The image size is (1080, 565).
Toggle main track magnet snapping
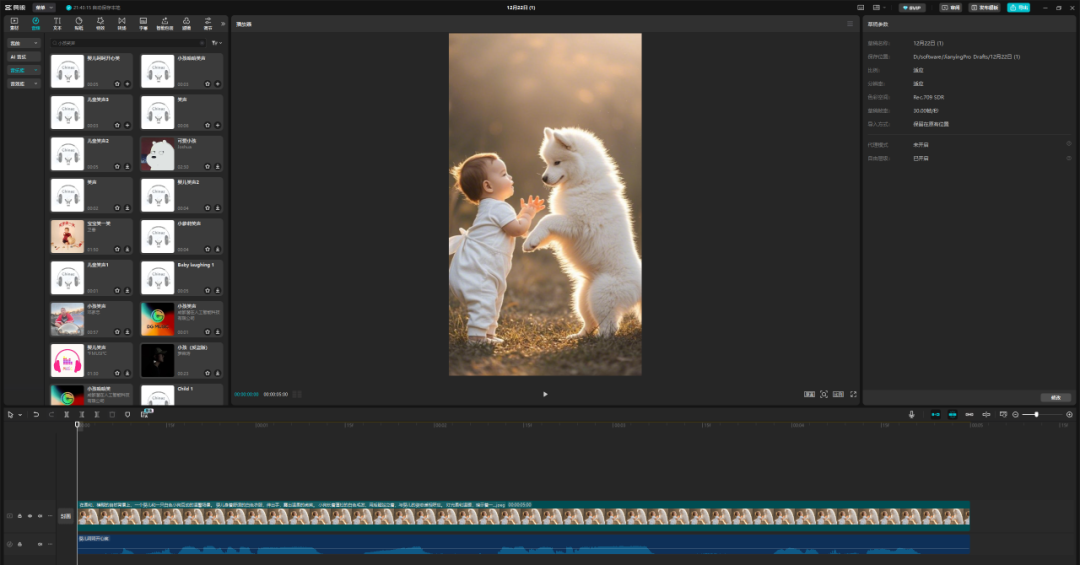pyautogui.click(x=936, y=414)
